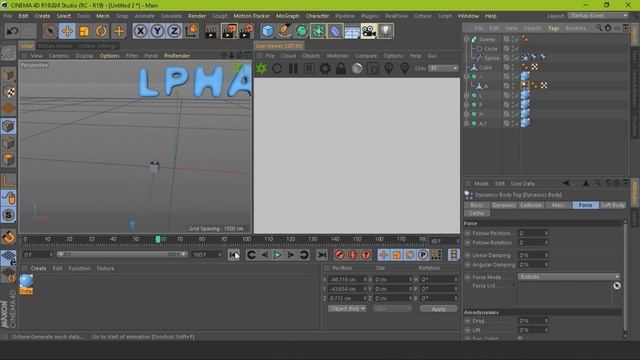Restart render in Live Viewer
This screenshot has height=360, width=640.
[277, 68]
